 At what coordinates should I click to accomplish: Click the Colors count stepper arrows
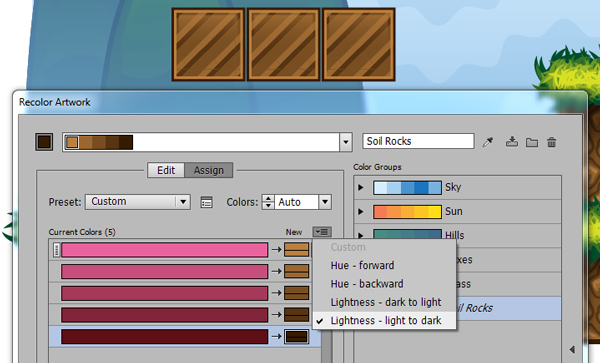tap(268, 202)
